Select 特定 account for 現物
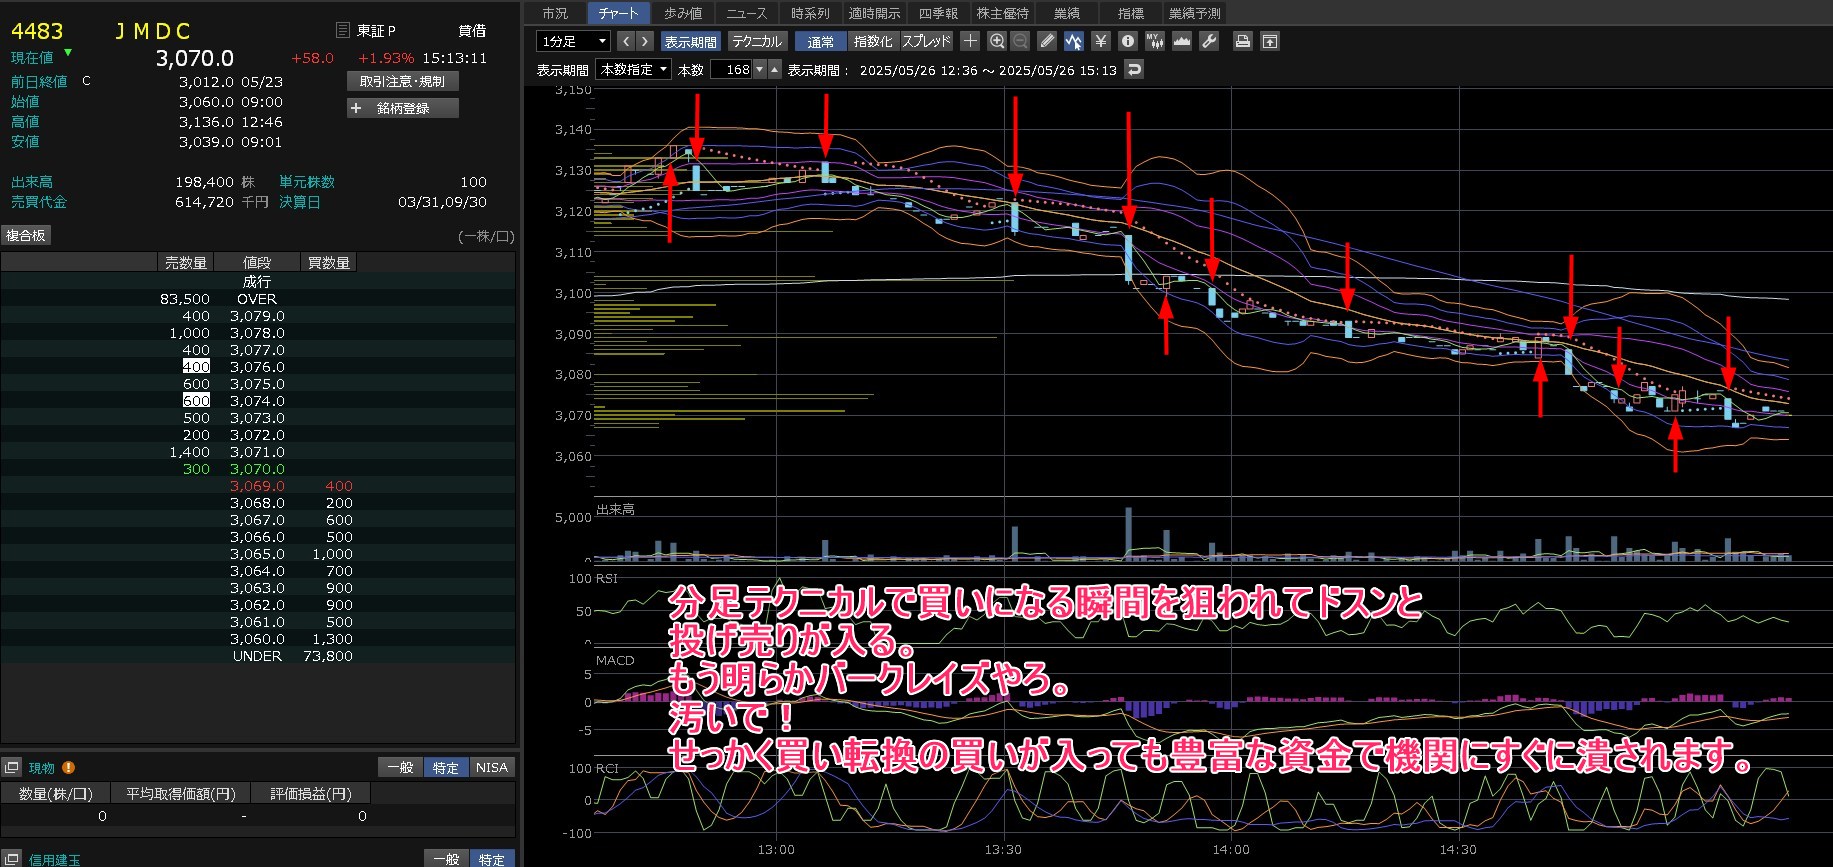The width and height of the screenshot is (1833, 867). (x=445, y=767)
